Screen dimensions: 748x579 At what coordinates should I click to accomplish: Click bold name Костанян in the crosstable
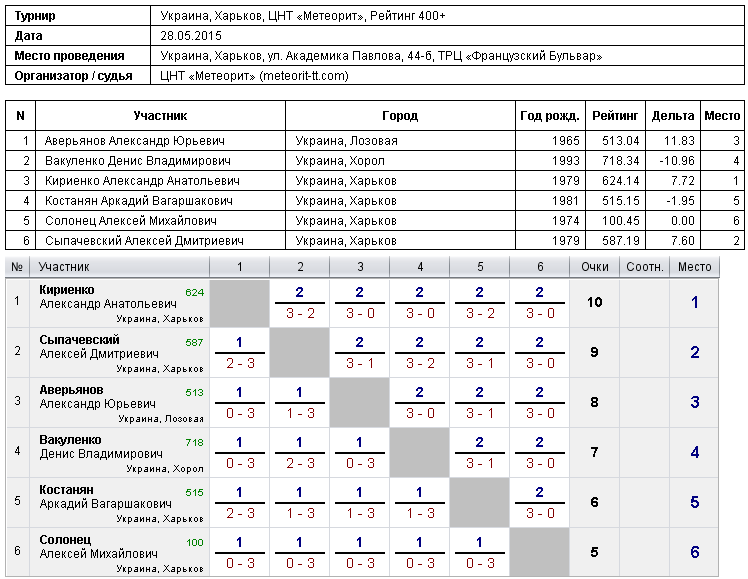tap(66, 490)
